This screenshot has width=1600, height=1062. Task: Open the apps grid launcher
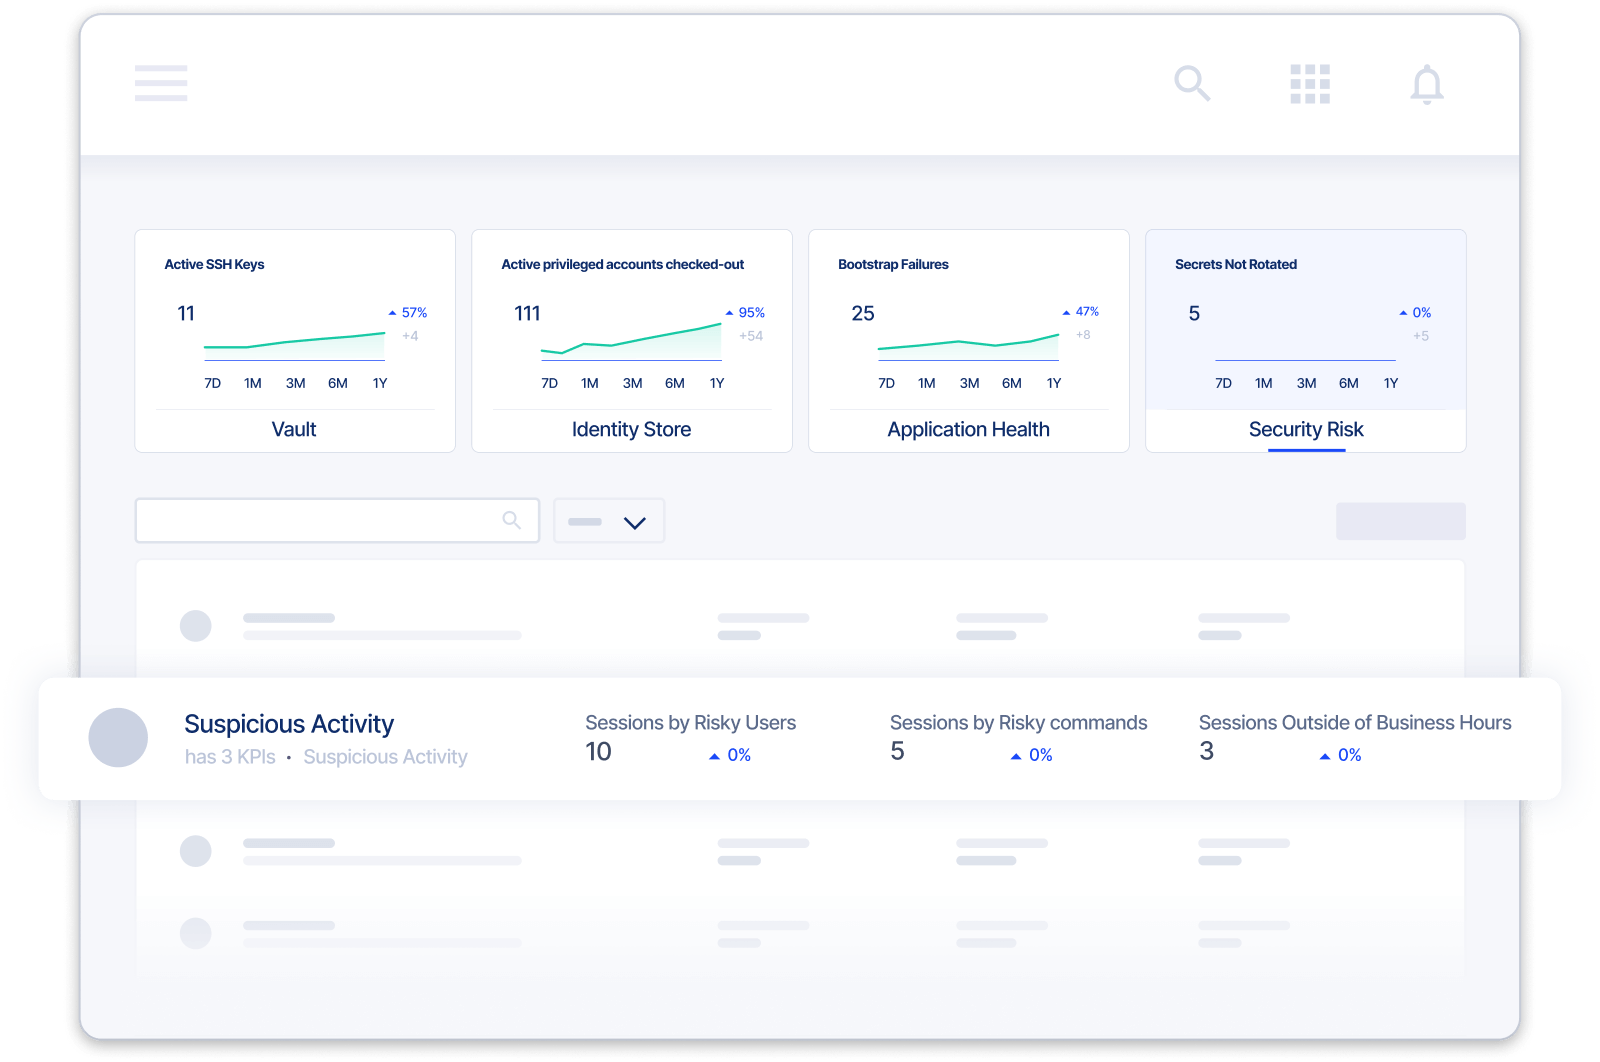pyautogui.click(x=1309, y=84)
